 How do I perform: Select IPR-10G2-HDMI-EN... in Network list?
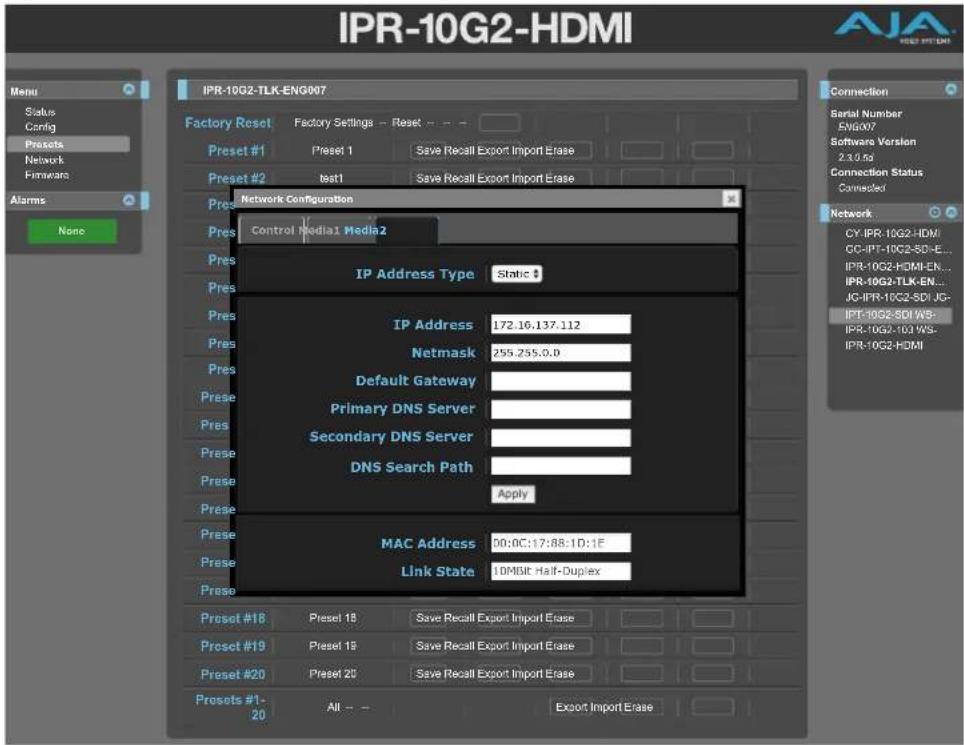pos(898,267)
